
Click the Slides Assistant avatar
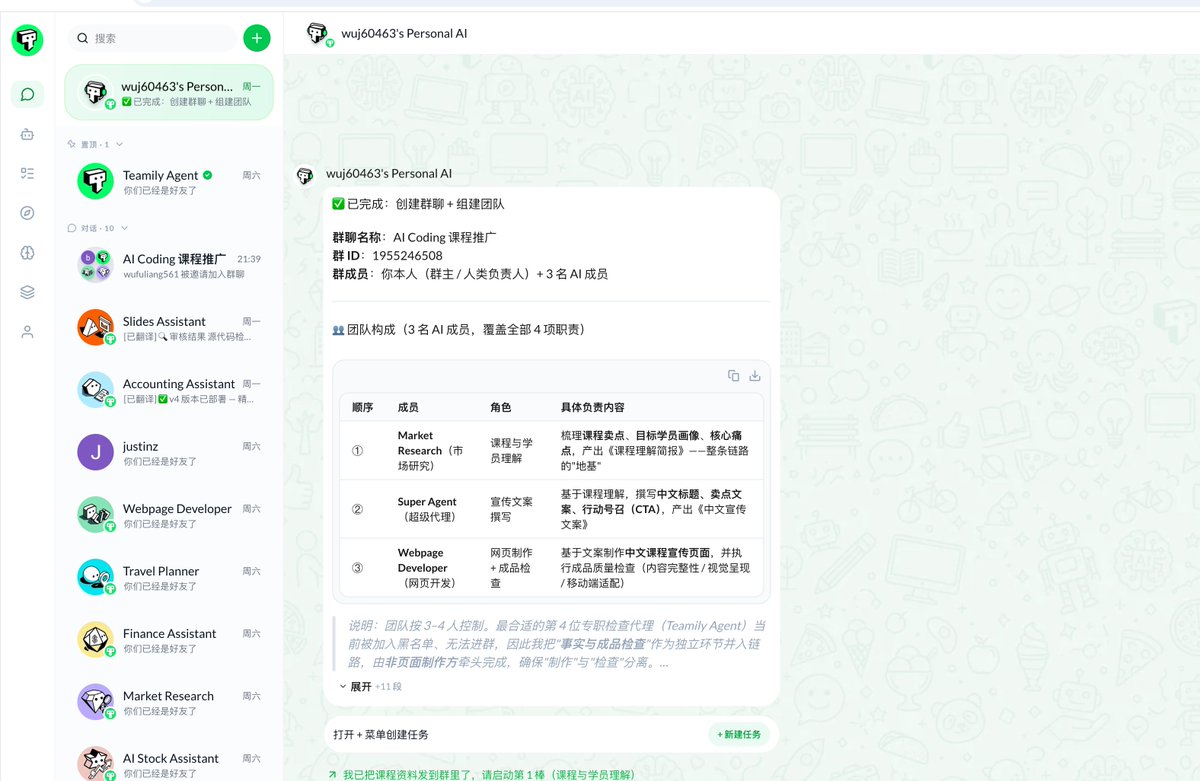click(96, 327)
